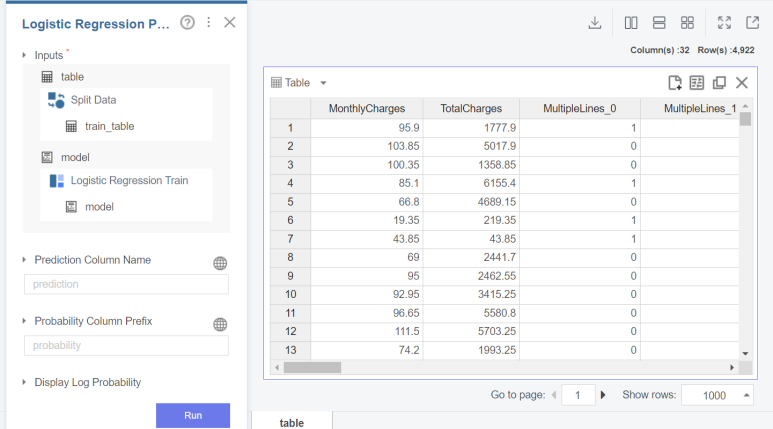
Task: Download the table data
Action: 595,23
